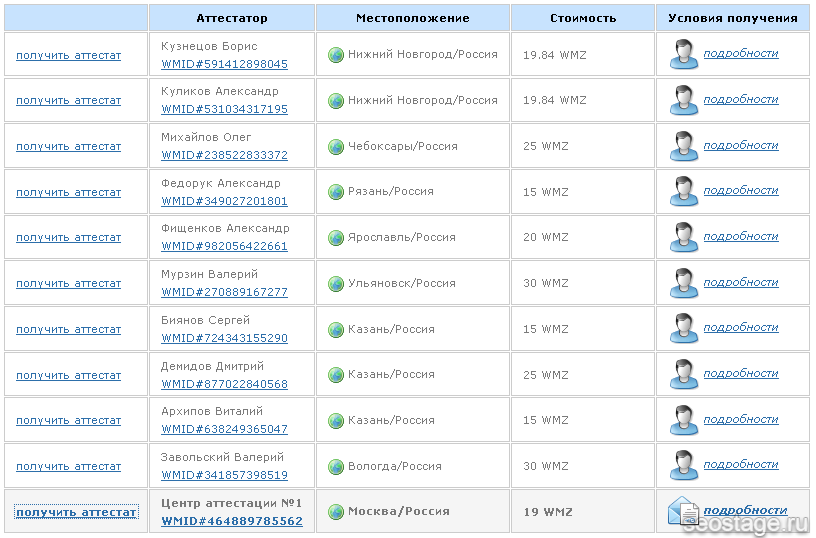Click получить аттестат for Архипов Виталий
This screenshot has height=538, width=816.
(69, 420)
